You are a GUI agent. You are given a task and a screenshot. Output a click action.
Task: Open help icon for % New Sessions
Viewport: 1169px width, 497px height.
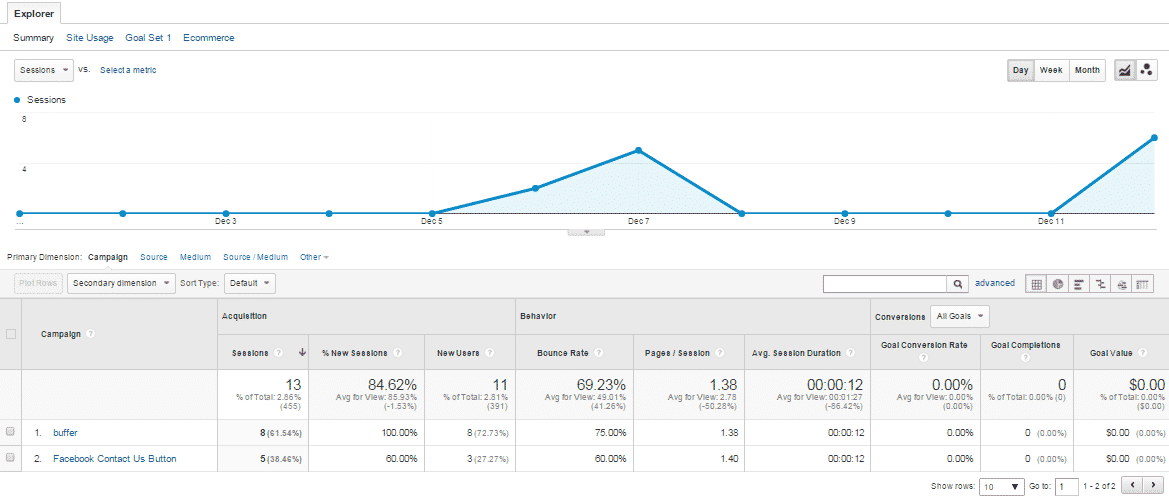[397, 352]
